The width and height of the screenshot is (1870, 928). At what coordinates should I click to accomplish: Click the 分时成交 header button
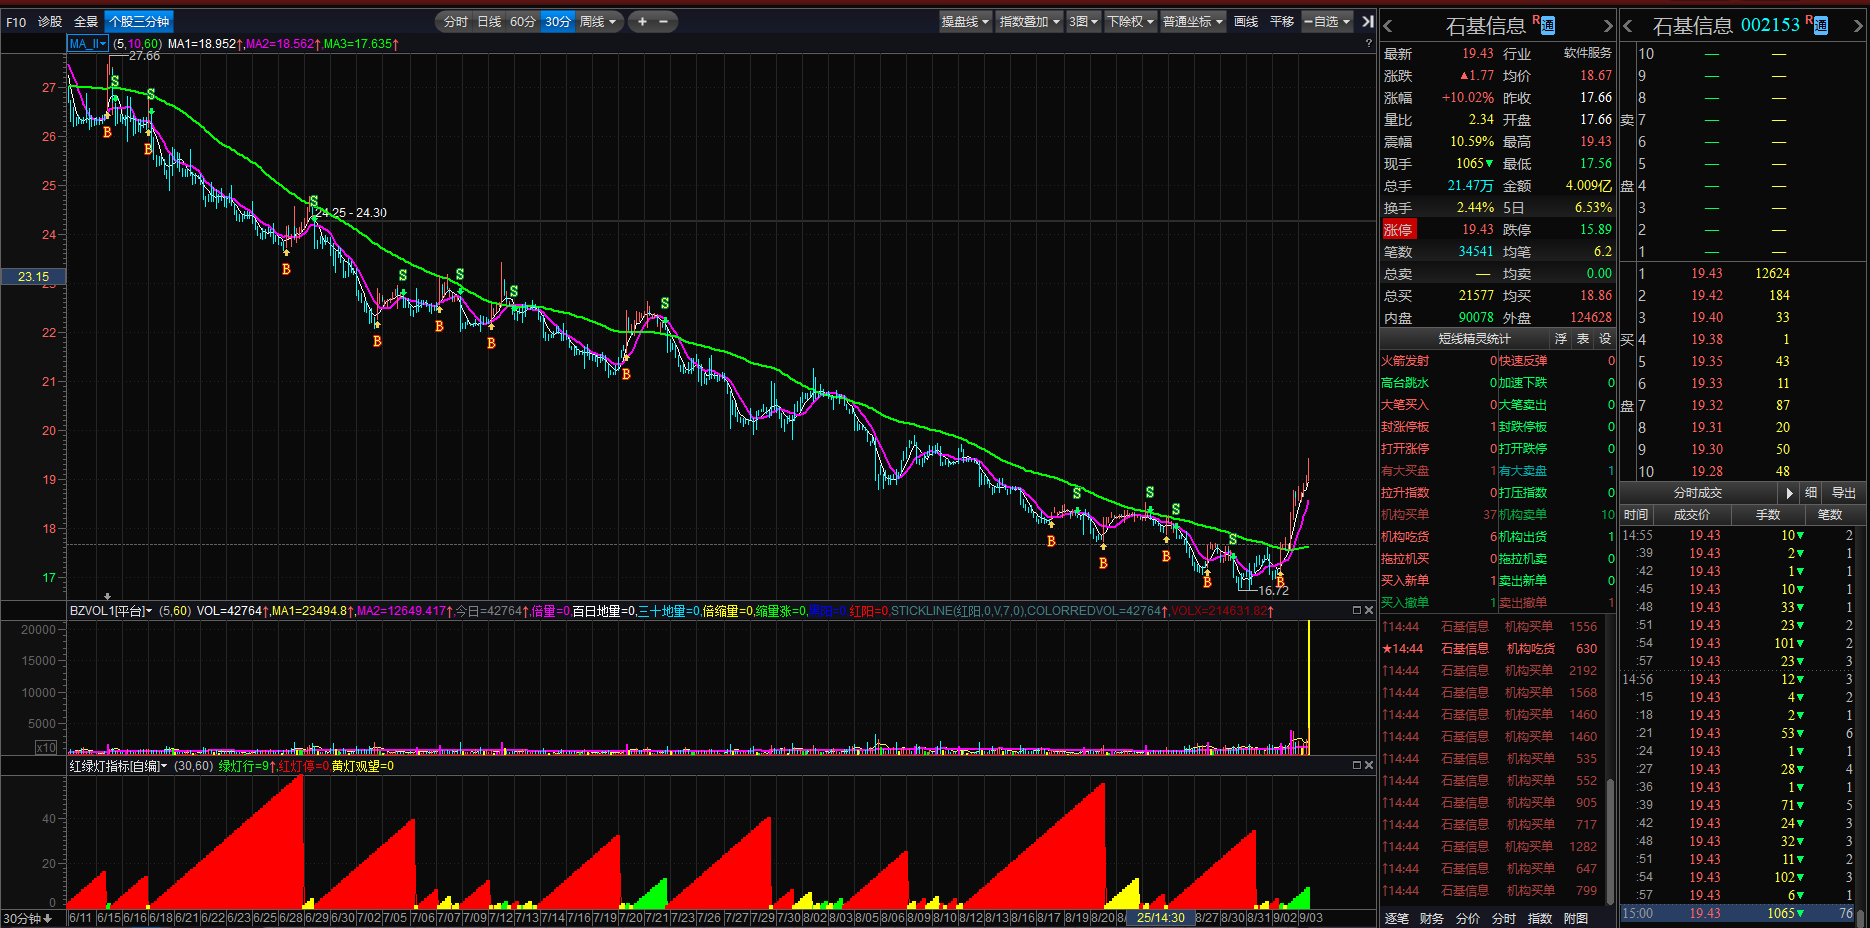click(1698, 493)
